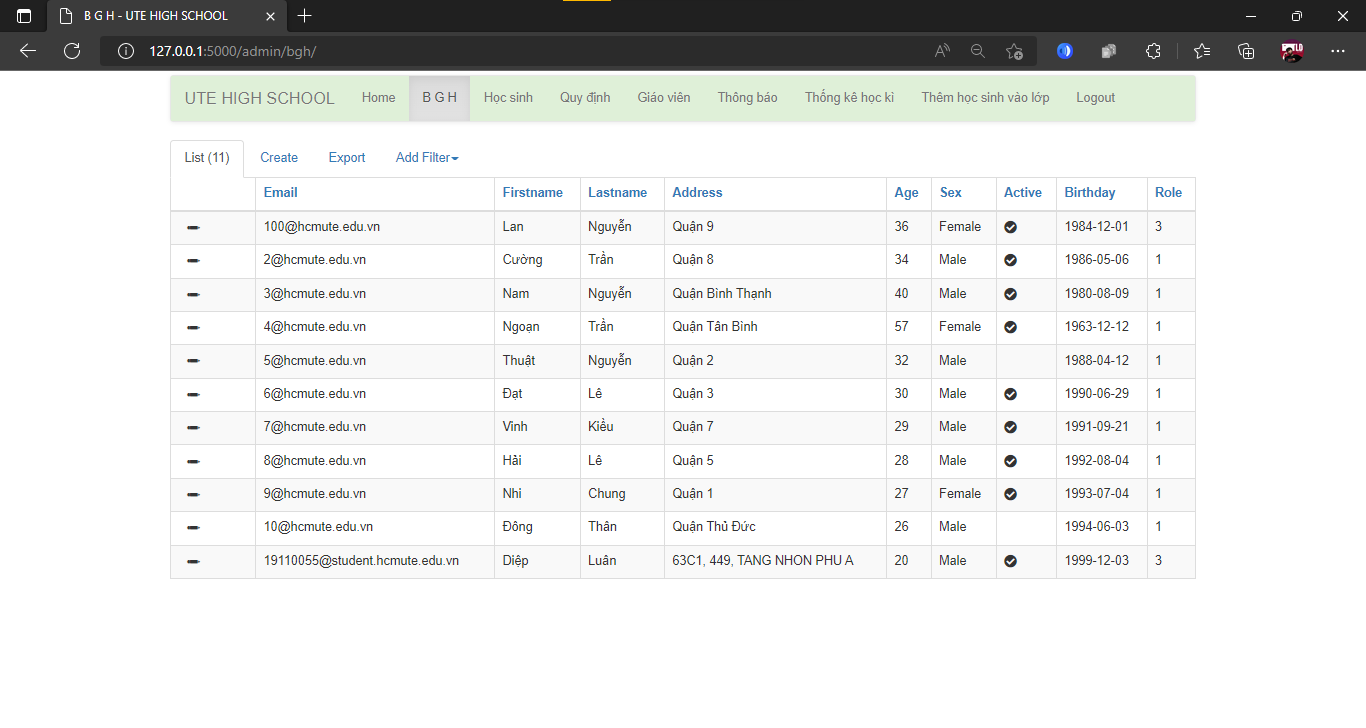Open the browser settings three-dot menu
This screenshot has width=1366, height=728.
[1338, 51]
